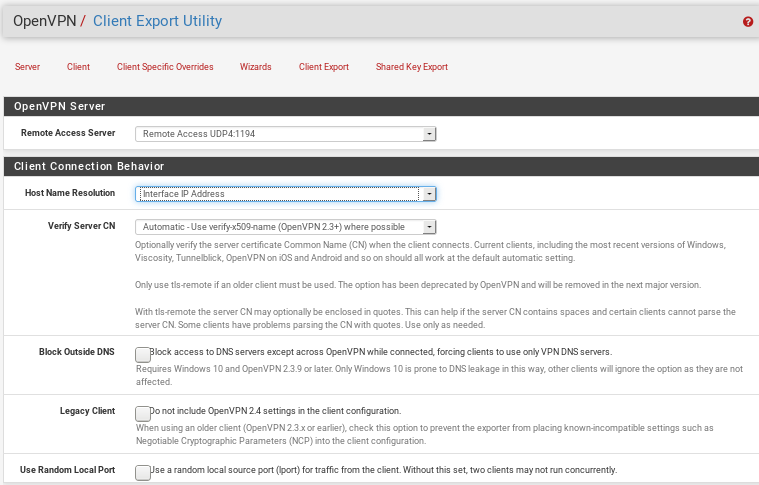Click the Block Outside DNS label
Viewport: 759px width, 485px height.
76,352
